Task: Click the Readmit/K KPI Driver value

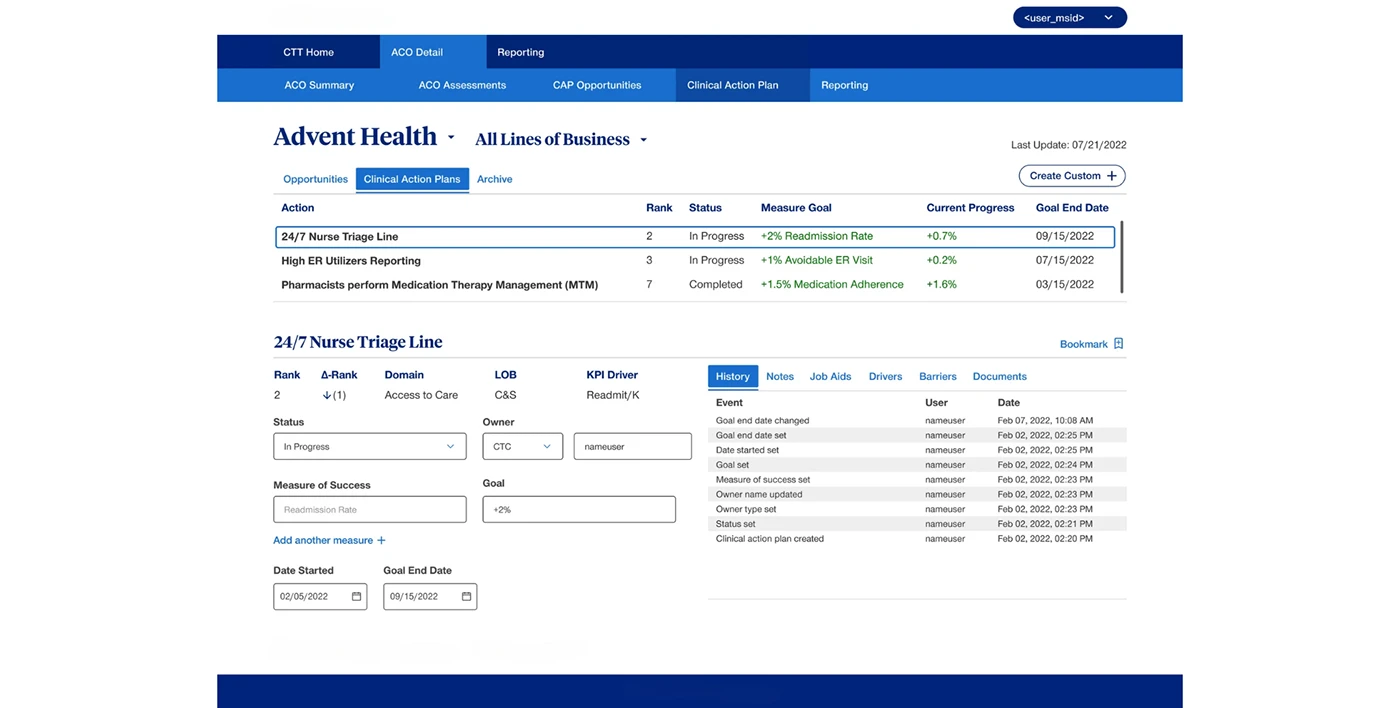Action: pyautogui.click(x=613, y=395)
